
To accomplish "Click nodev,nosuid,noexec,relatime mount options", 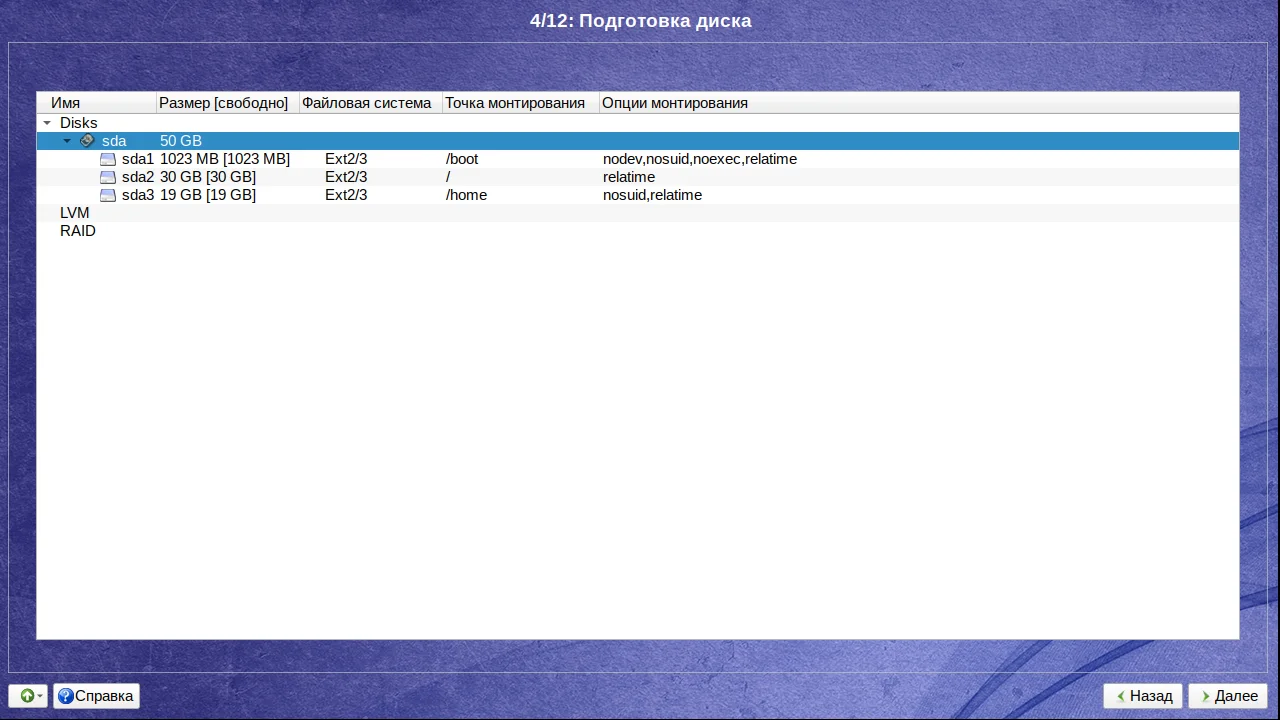I will 700,159.
